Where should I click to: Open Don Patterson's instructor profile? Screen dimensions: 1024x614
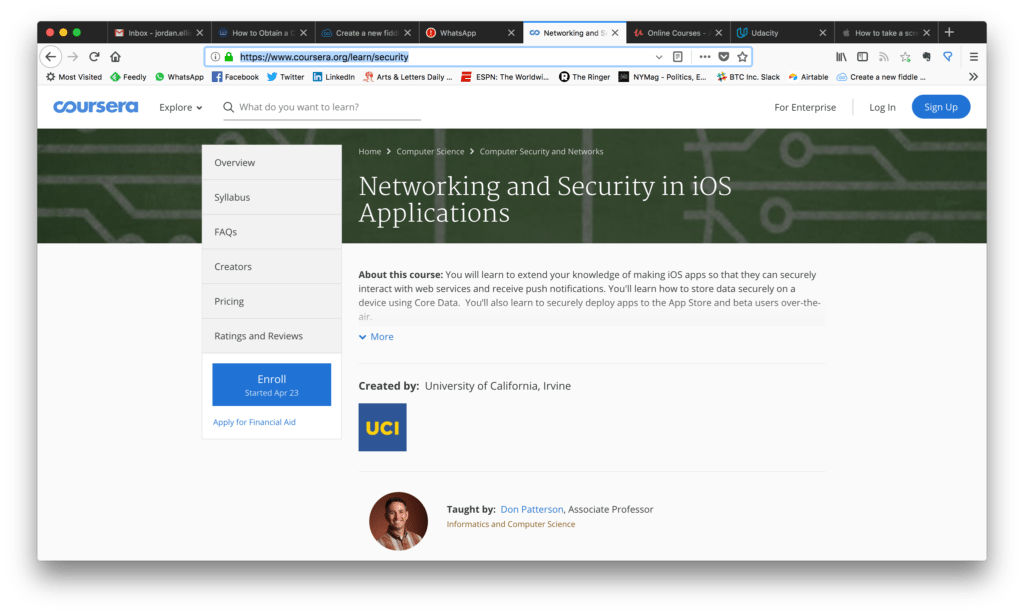click(531, 508)
